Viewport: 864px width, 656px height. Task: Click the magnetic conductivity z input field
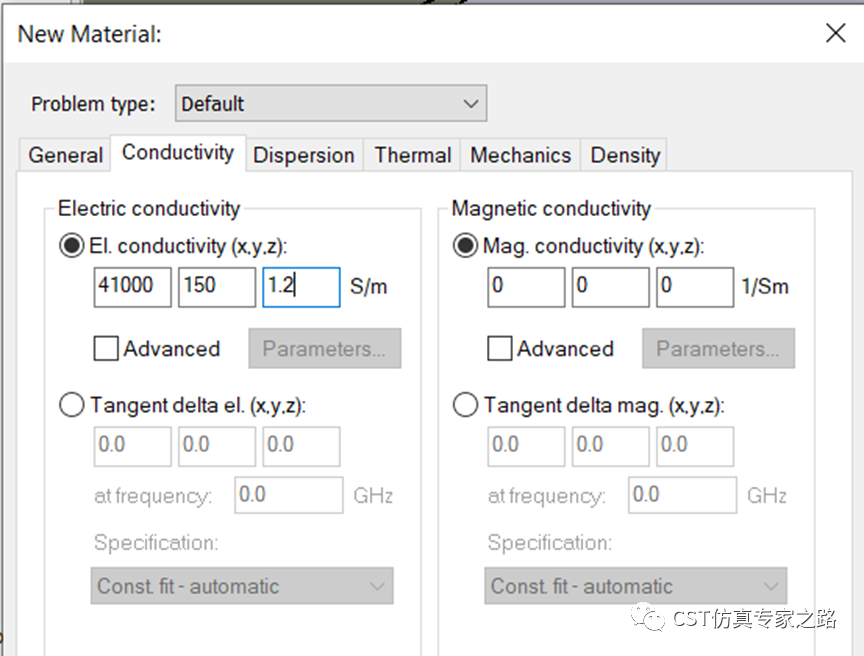click(x=695, y=287)
